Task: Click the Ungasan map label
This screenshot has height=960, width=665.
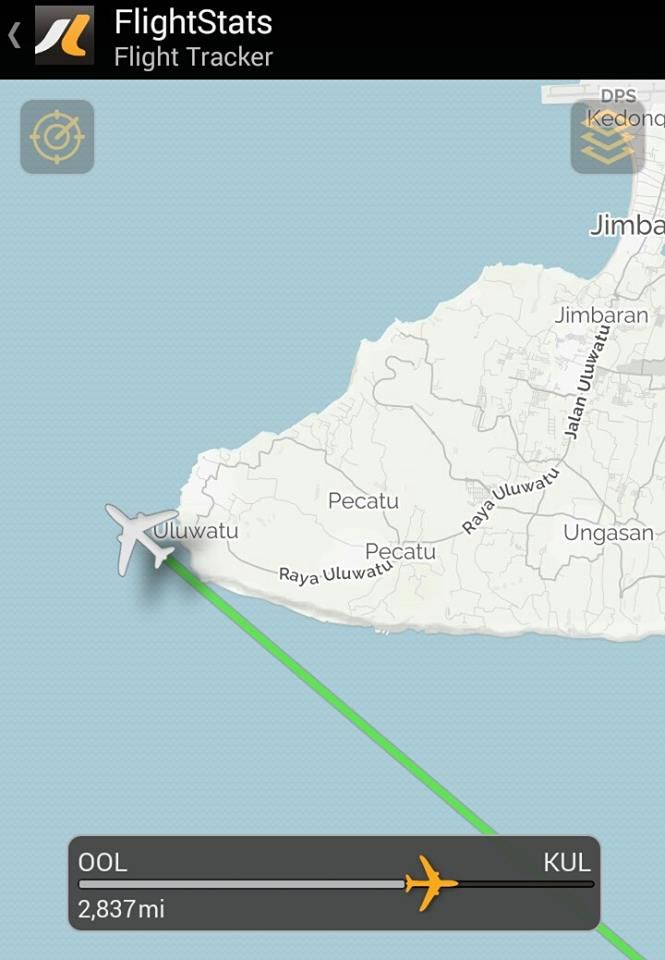Action: (609, 533)
